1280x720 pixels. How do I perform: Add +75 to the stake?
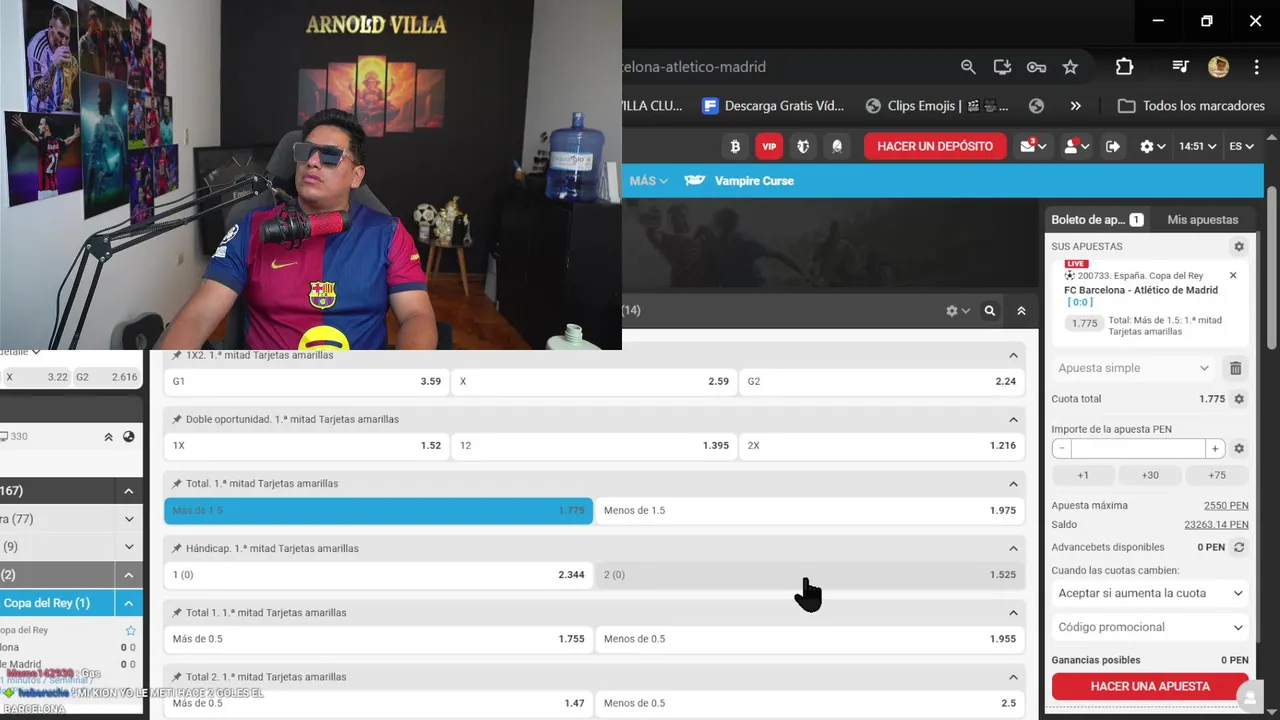pyautogui.click(x=1217, y=475)
